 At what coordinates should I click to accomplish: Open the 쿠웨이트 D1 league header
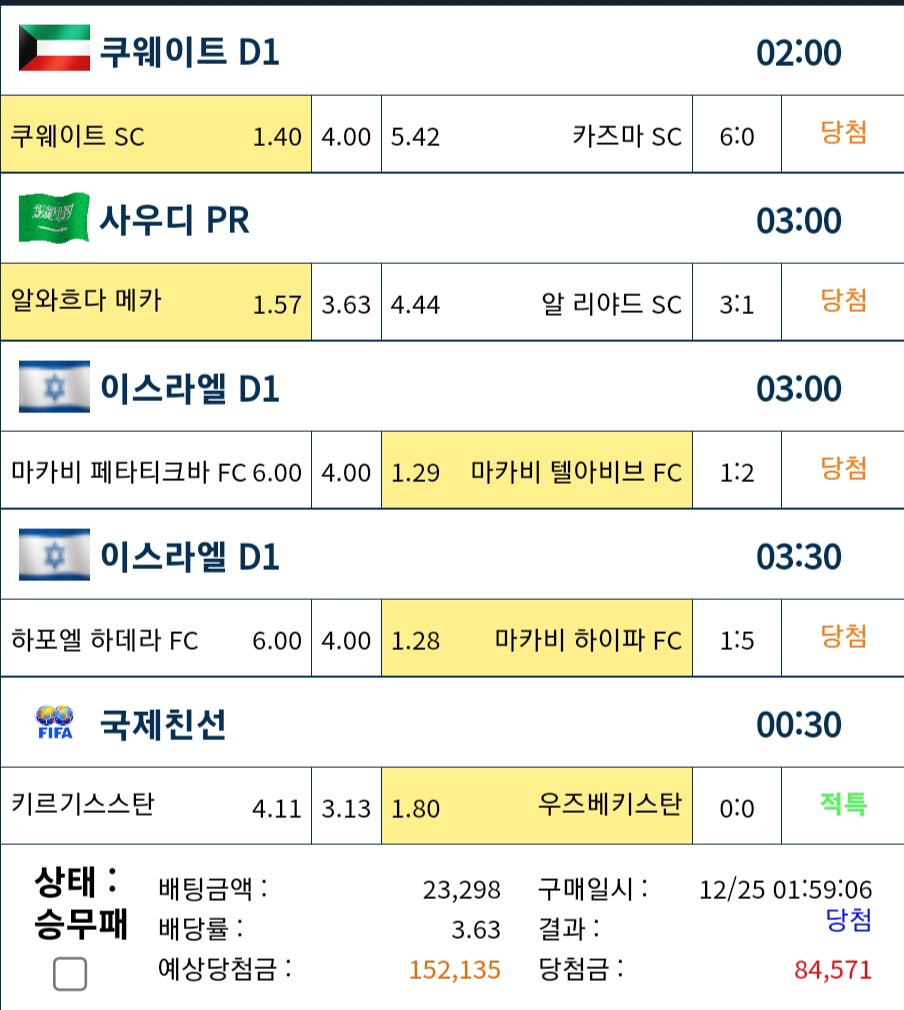[452, 50]
